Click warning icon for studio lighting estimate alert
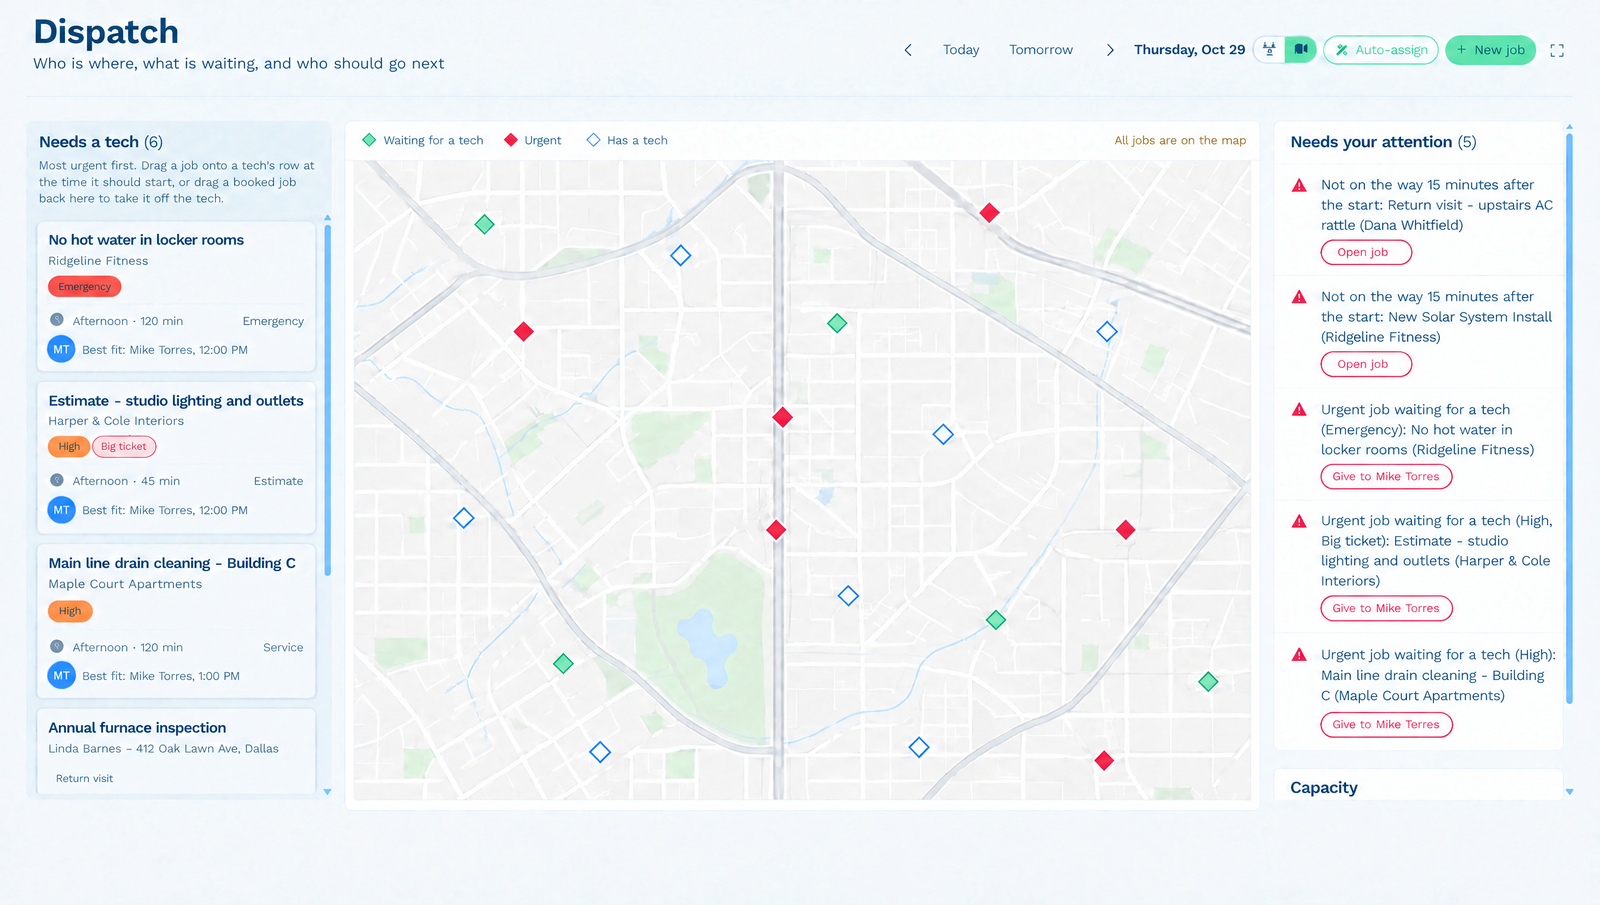This screenshot has height=905, width=1600. pyautogui.click(x=1299, y=521)
